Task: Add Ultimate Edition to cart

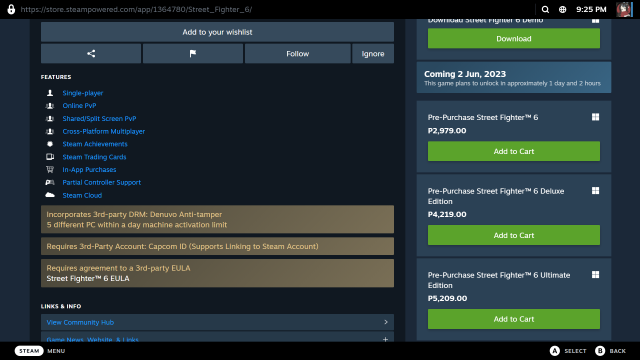Action: [x=514, y=319]
